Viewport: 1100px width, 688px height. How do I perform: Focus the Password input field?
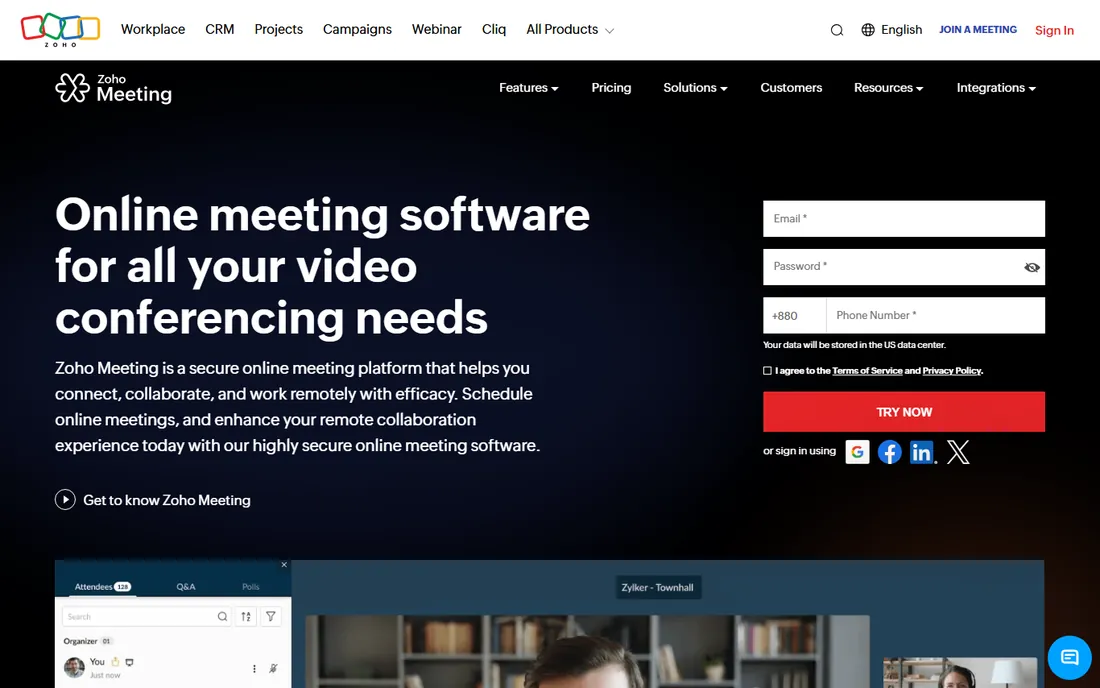tap(904, 267)
